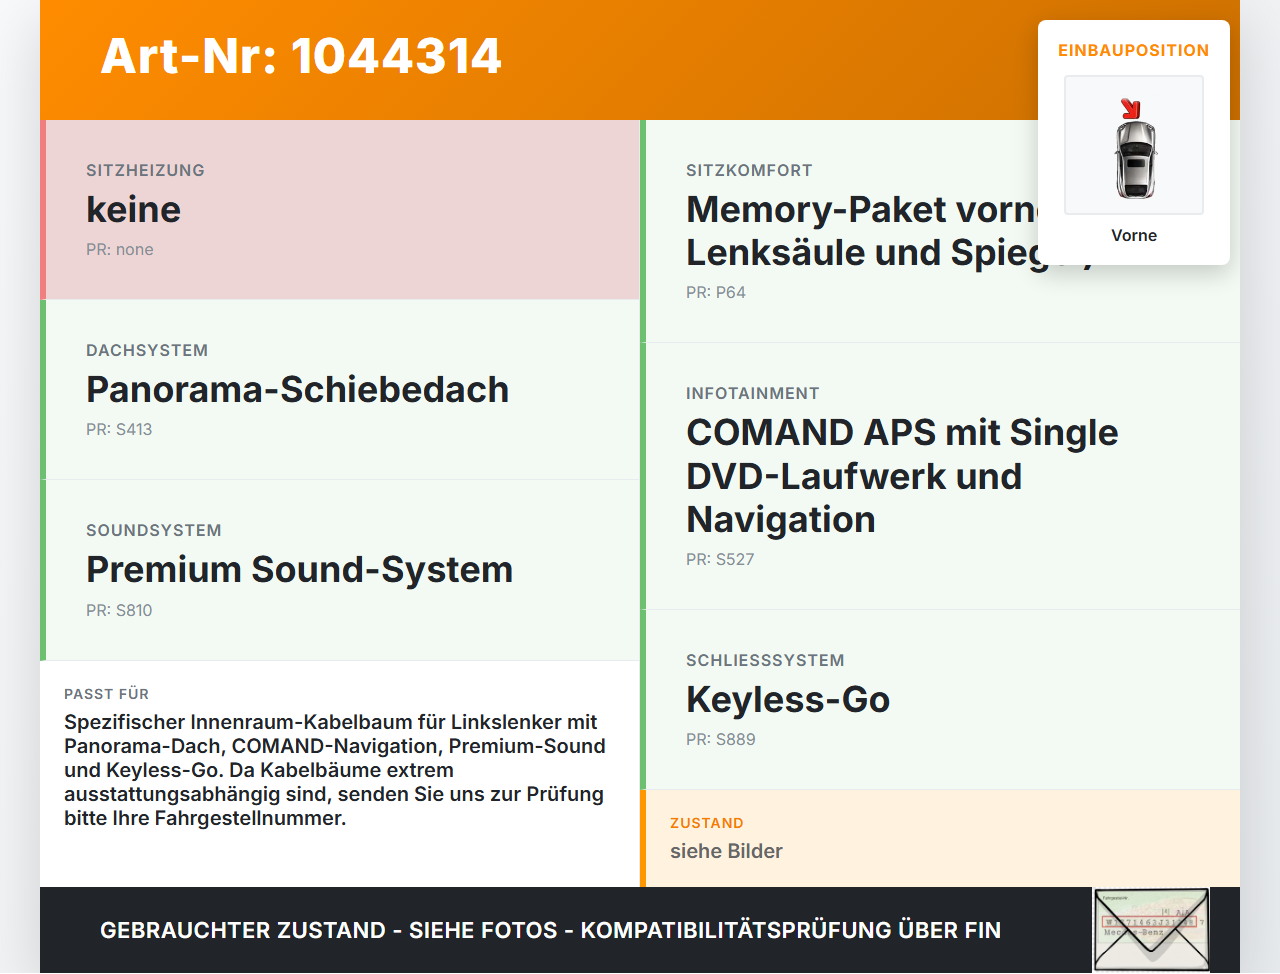This screenshot has width=1280, height=974.
Task: Click the PR: S889 code
Action: pyautogui.click(x=721, y=739)
